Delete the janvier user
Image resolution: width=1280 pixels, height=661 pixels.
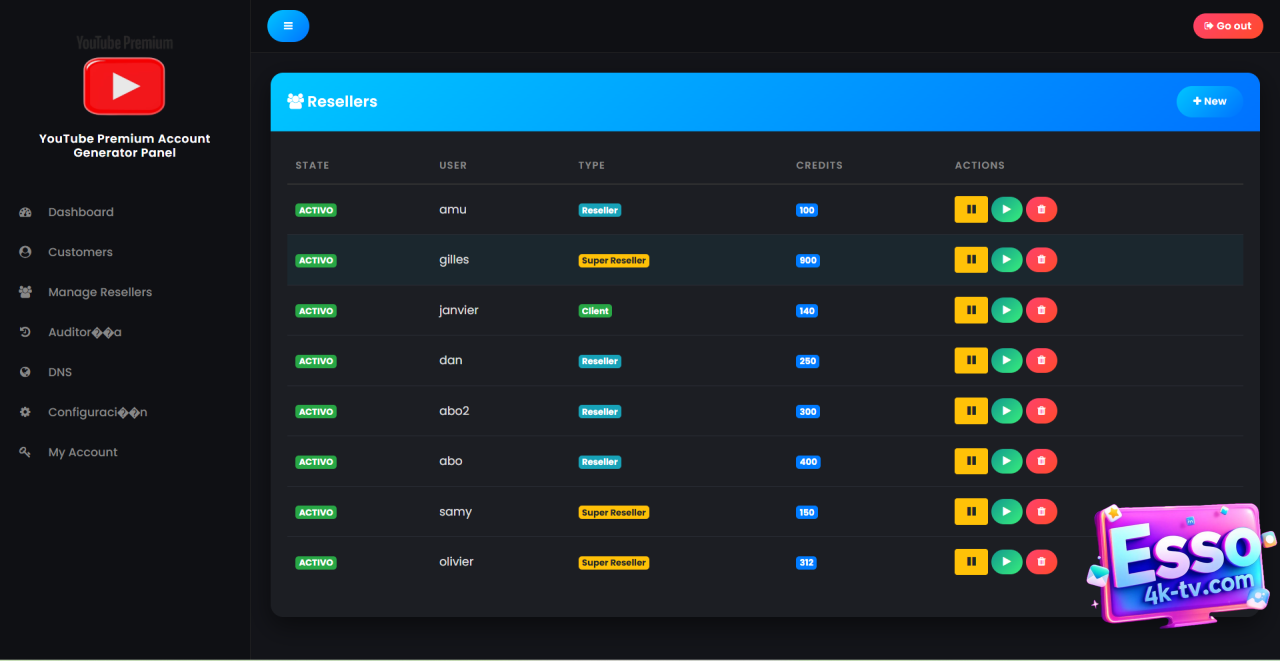(x=1041, y=310)
